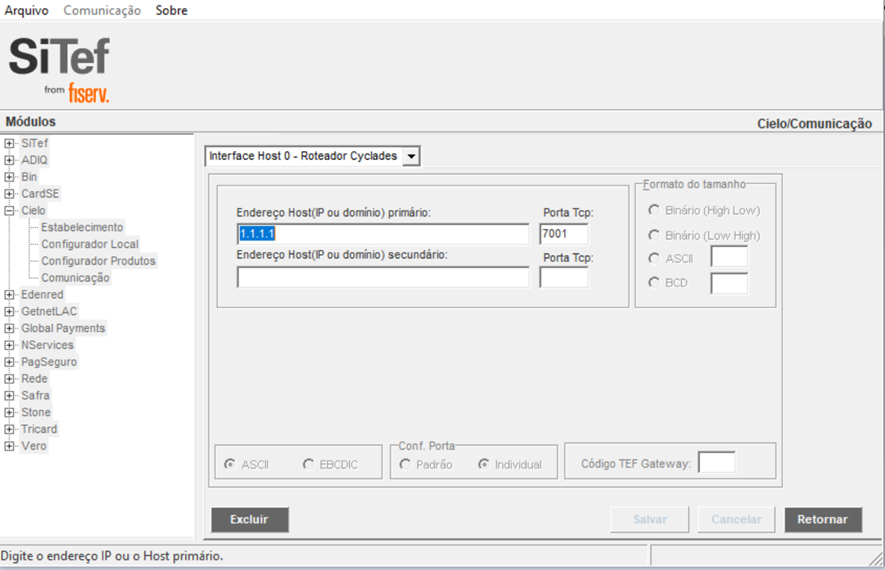Open the Comunicação menu

(102, 10)
